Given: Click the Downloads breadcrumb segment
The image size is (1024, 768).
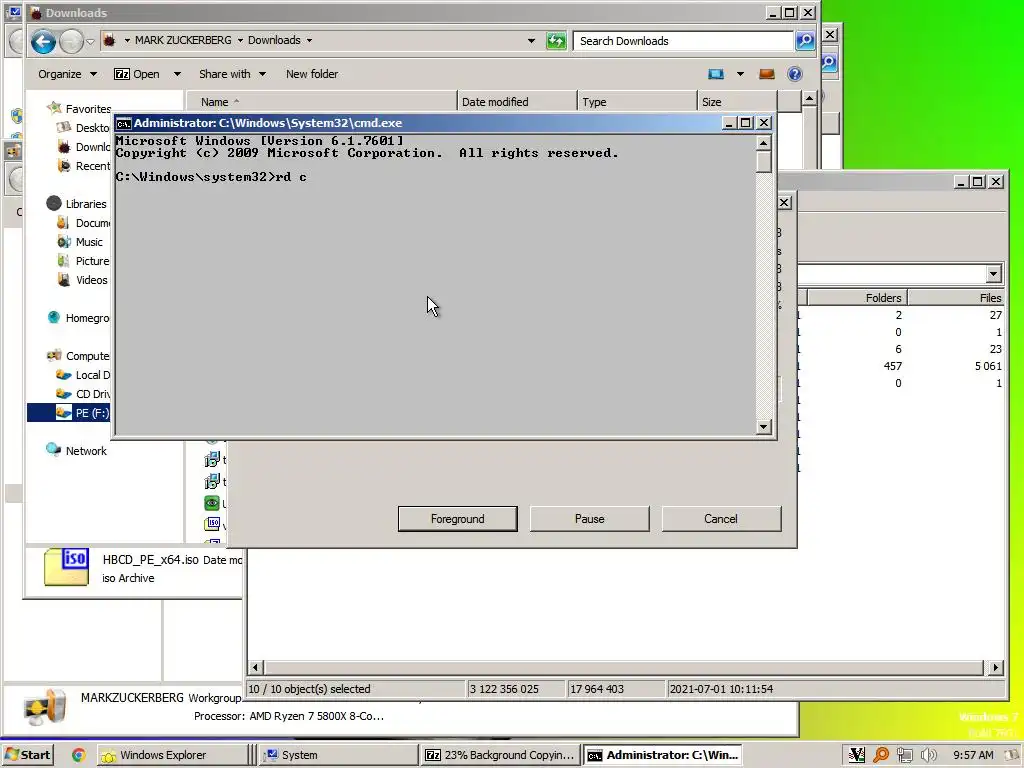Looking at the screenshot, I should click(x=274, y=40).
